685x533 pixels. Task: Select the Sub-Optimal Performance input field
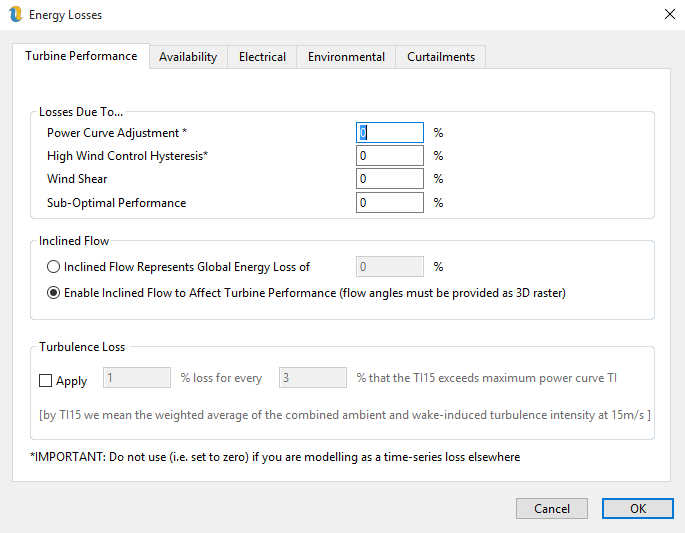point(390,203)
